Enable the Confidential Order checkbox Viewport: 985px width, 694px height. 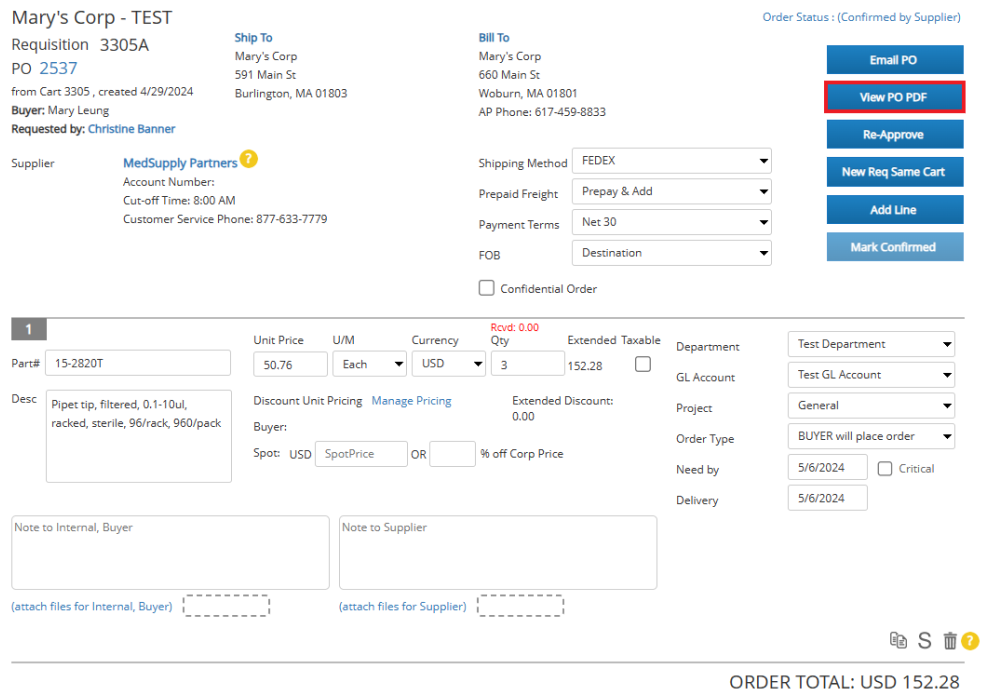coord(486,288)
